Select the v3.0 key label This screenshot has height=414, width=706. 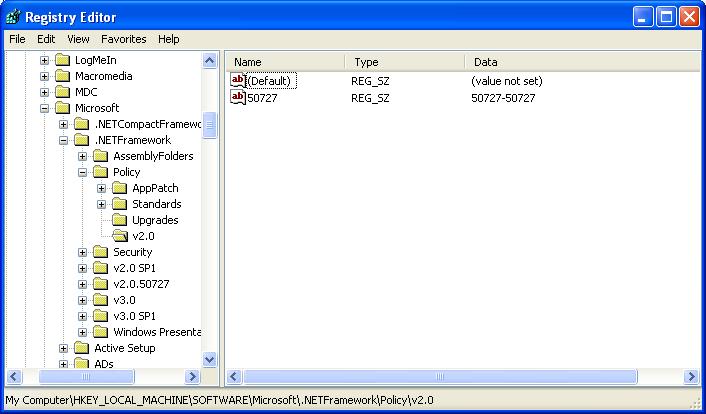click(124, 300)
